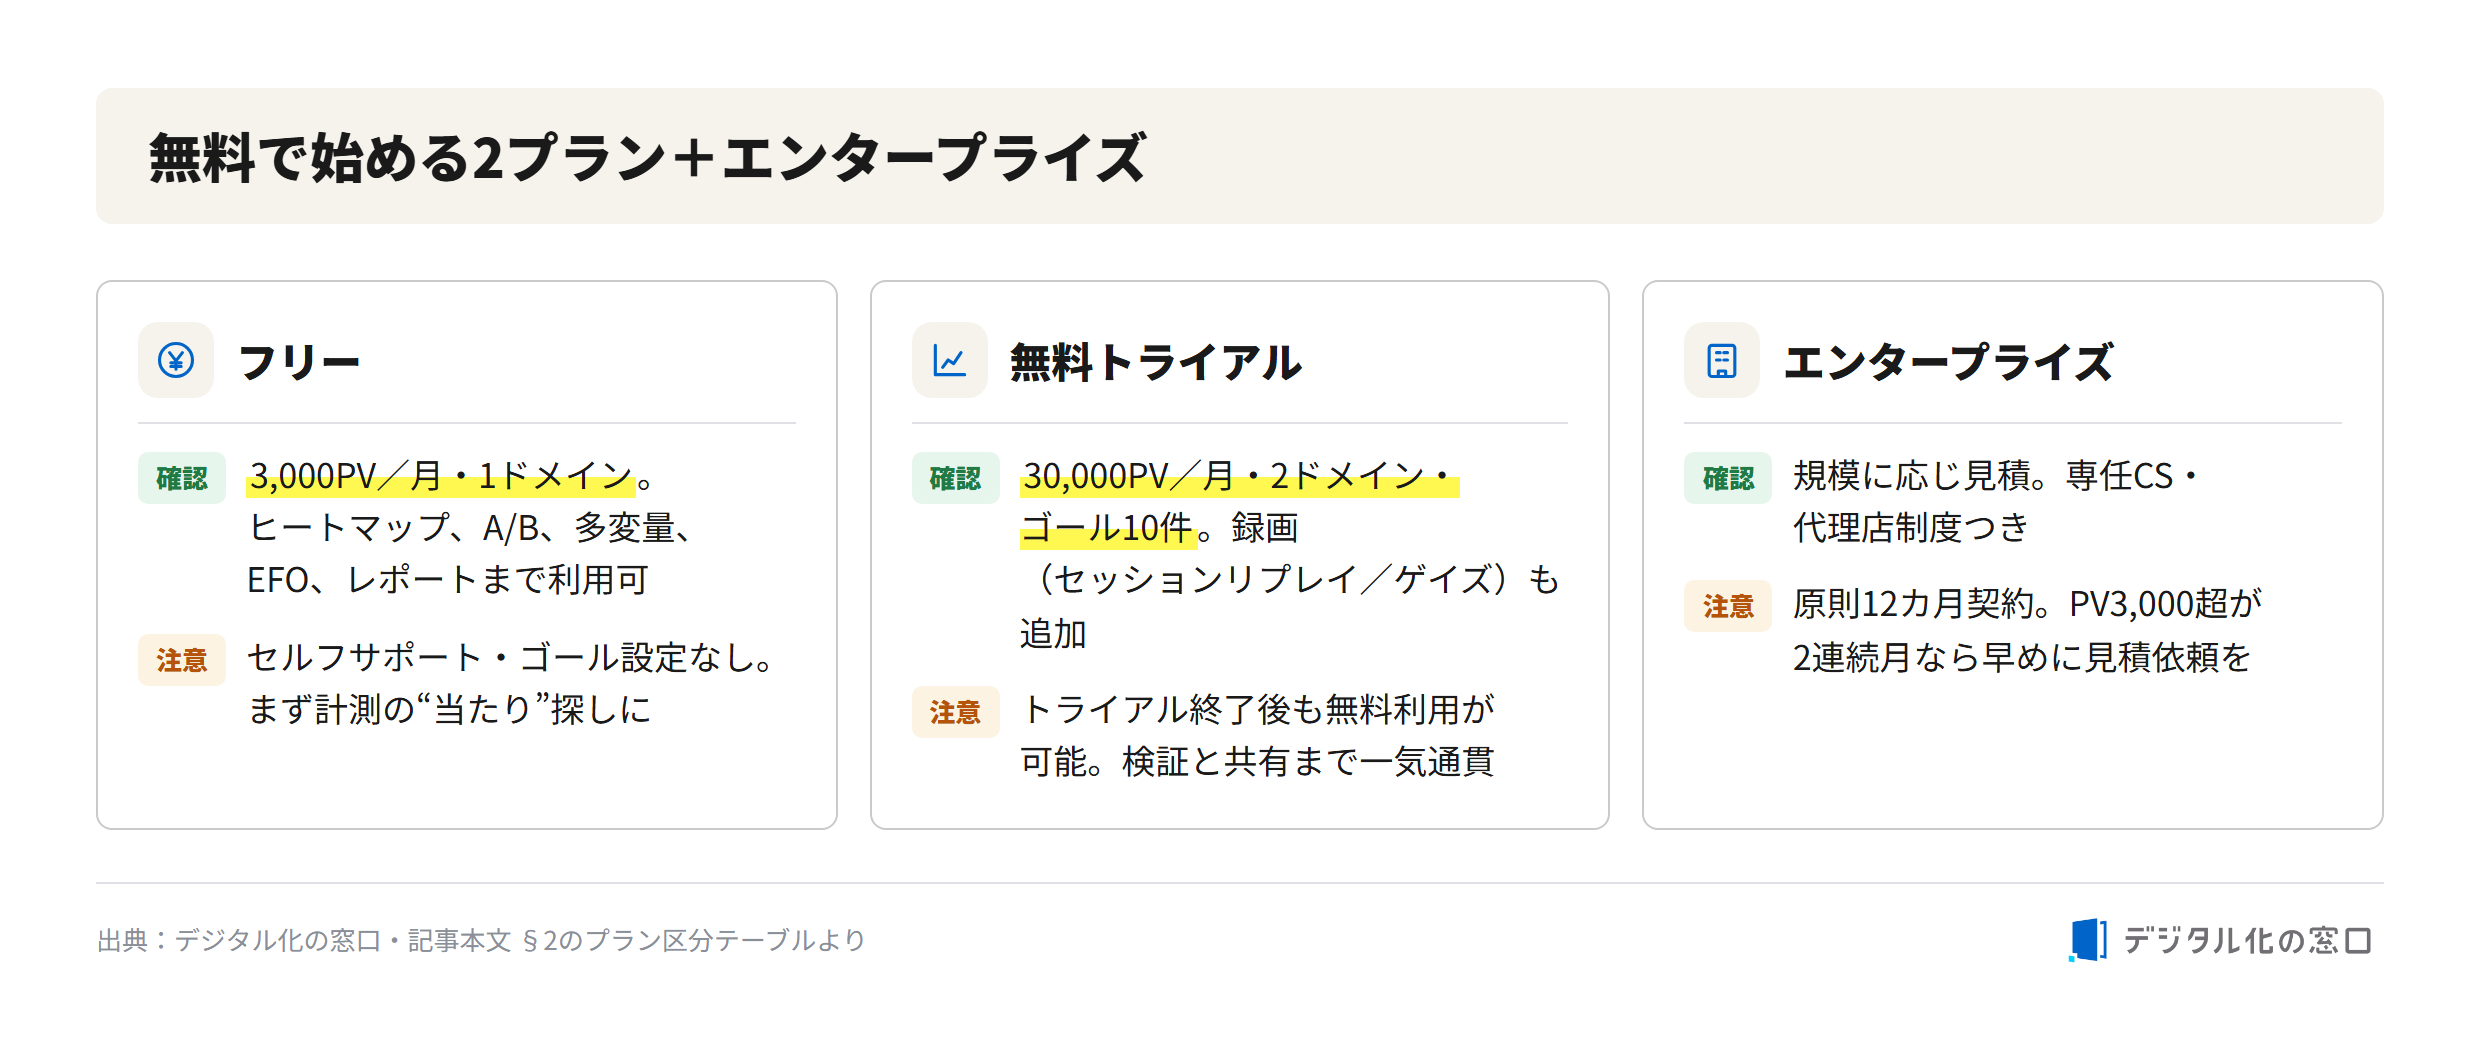
Task: Click the highlighted 30,000PV／月・2ドメイン text
Action: (x=1240, y=476)
